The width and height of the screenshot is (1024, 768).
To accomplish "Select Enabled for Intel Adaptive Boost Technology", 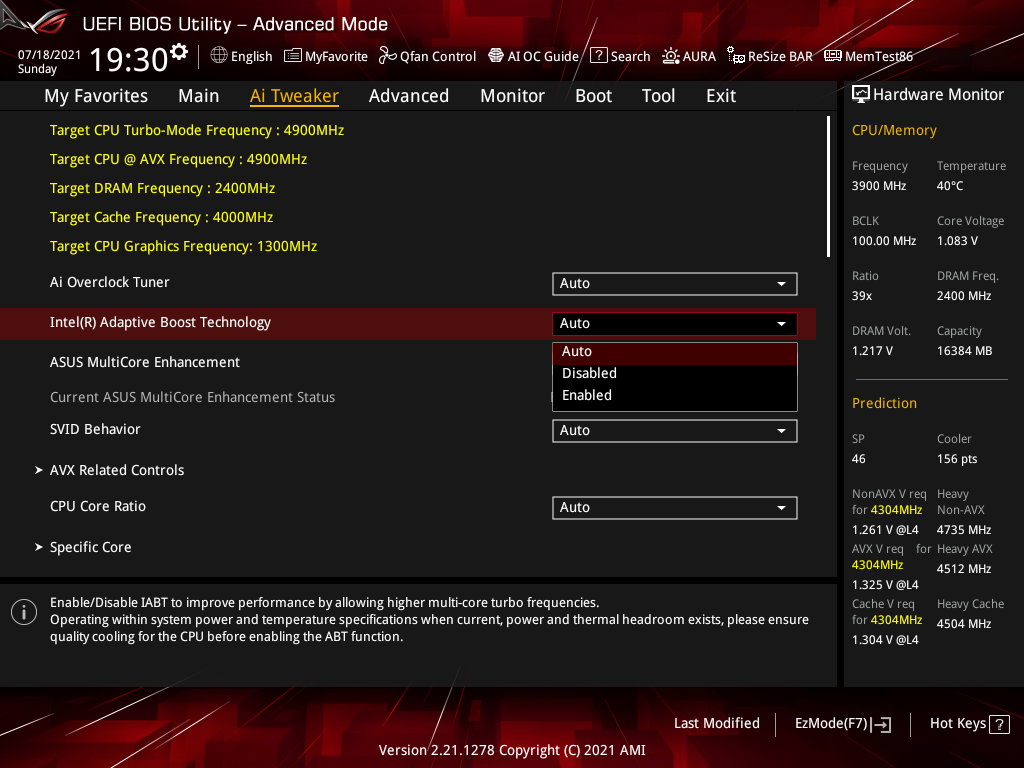I will tap(587, 394).
